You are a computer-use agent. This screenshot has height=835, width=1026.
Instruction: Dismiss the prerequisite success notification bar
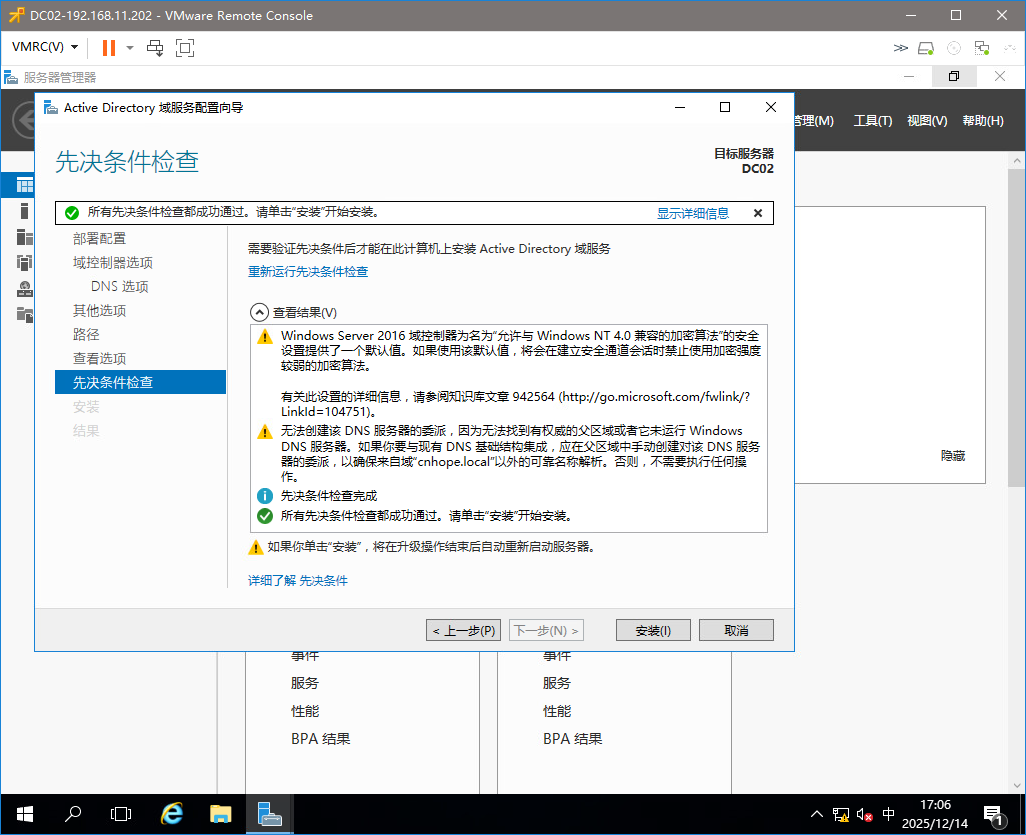point(758,213)
